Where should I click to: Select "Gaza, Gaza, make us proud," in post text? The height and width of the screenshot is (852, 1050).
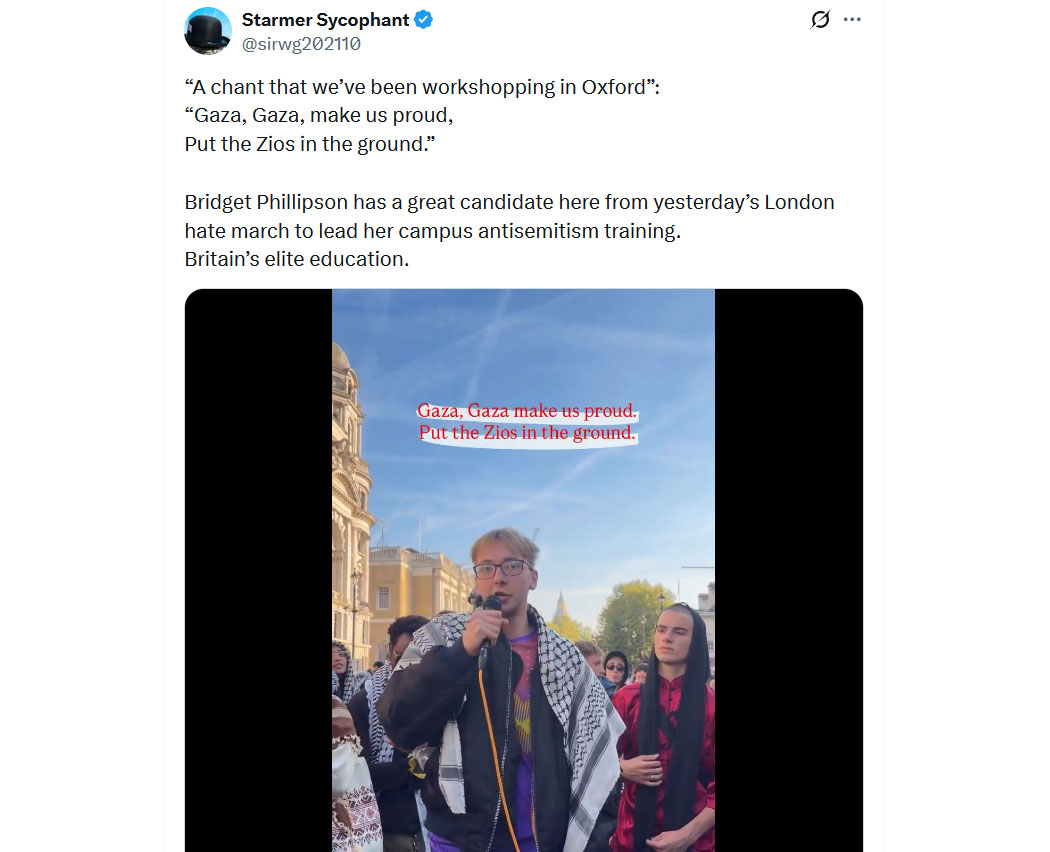click(319, 115)
